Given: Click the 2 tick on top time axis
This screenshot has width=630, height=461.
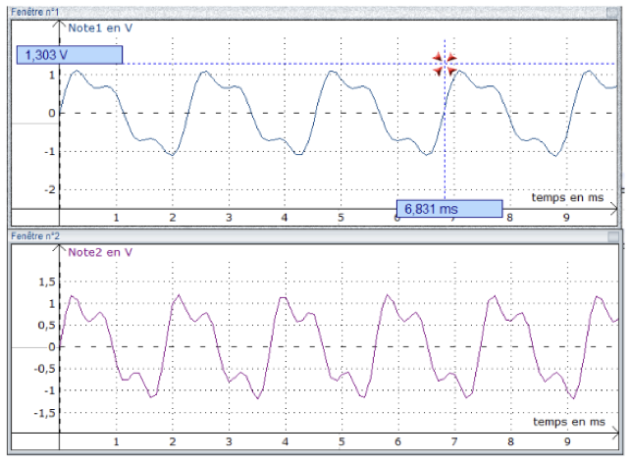Looking at the screenshot, I should point(172,217).
